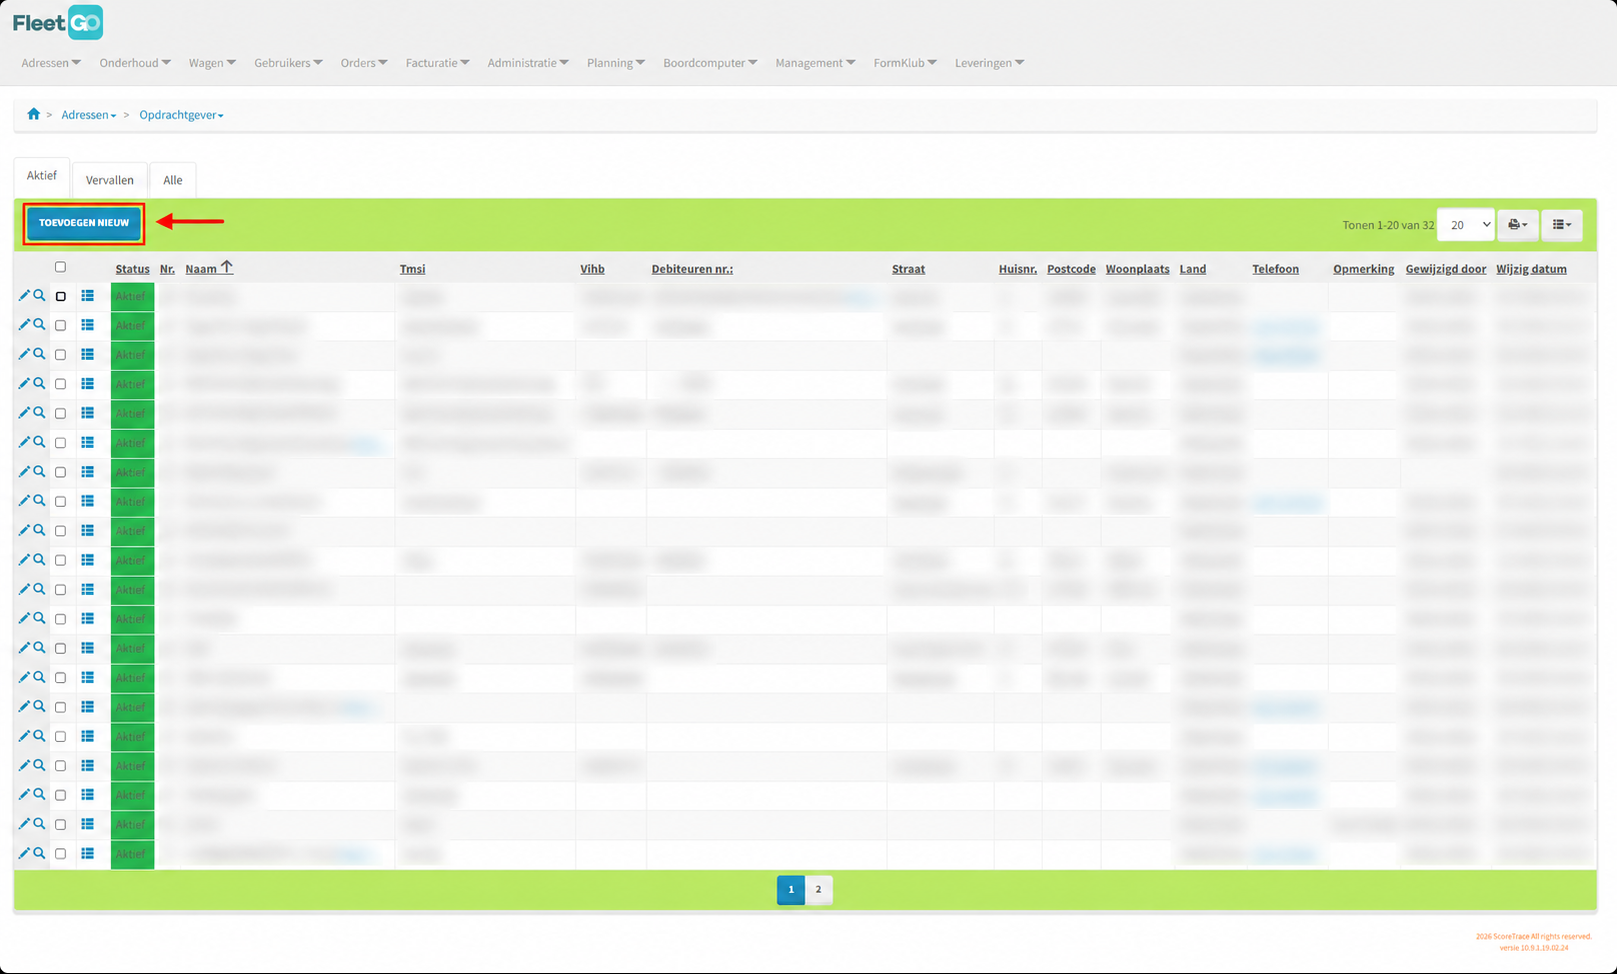Check the first row's checkbox
The width and height of the screenshot is (1617, 974).
tap(61, 297)
